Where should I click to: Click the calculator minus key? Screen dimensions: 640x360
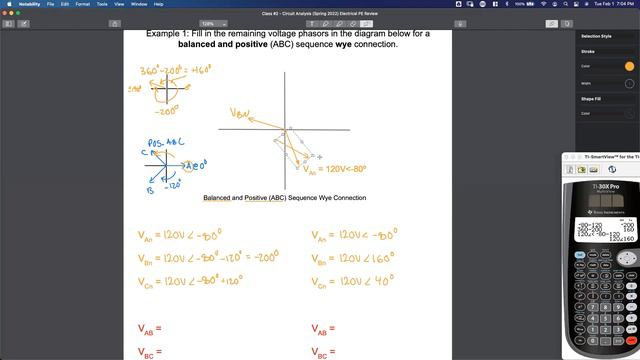point(631,307)
